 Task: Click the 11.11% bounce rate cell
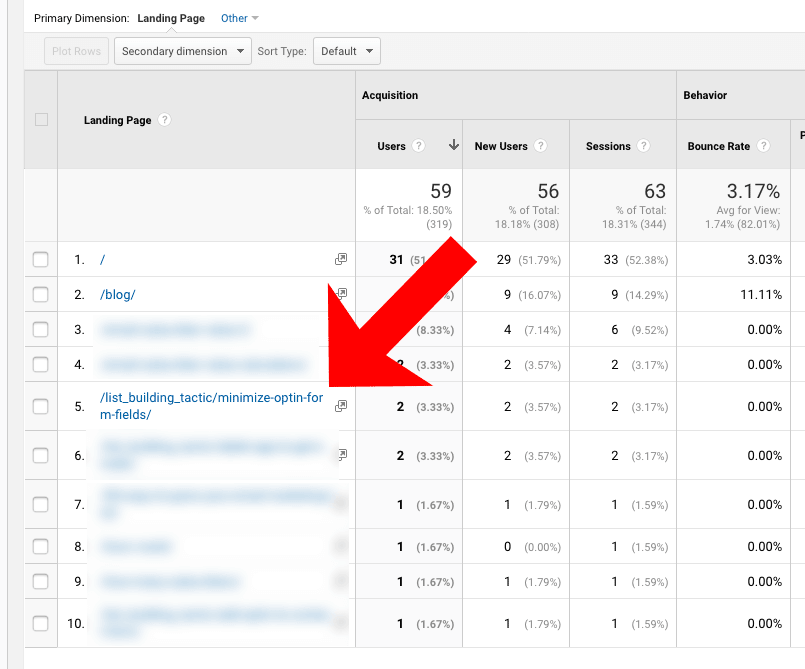pos(761,294)
